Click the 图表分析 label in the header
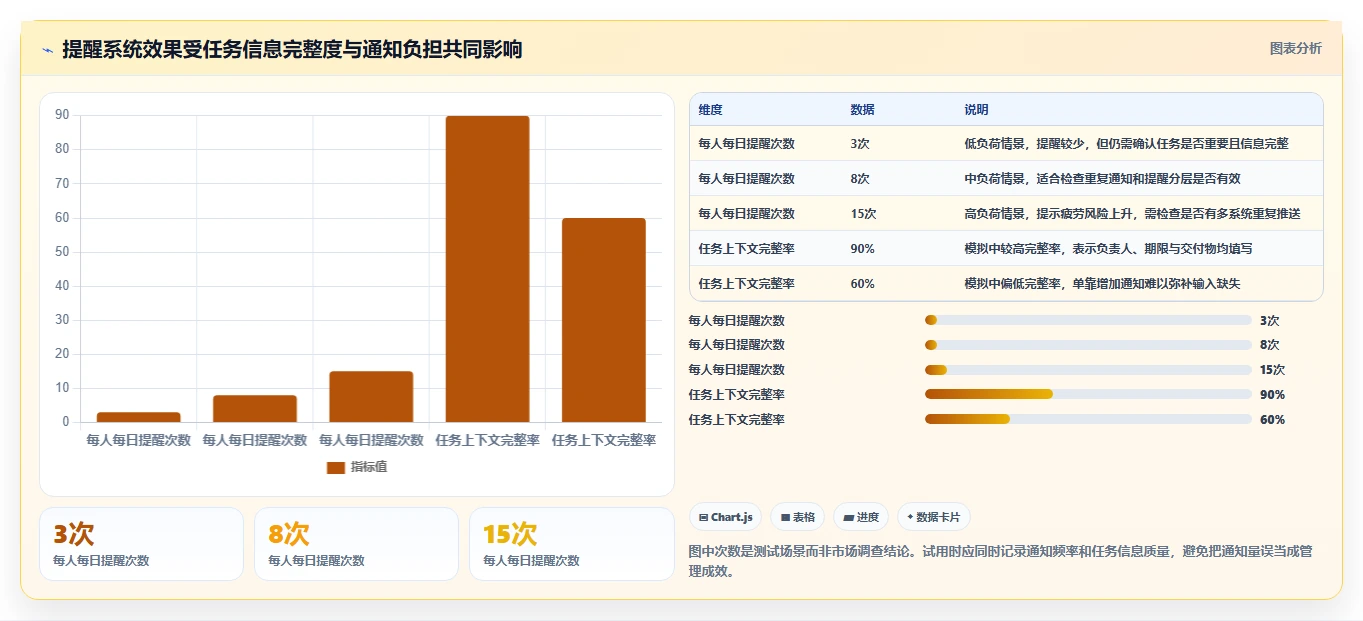 coord(1295,49)
